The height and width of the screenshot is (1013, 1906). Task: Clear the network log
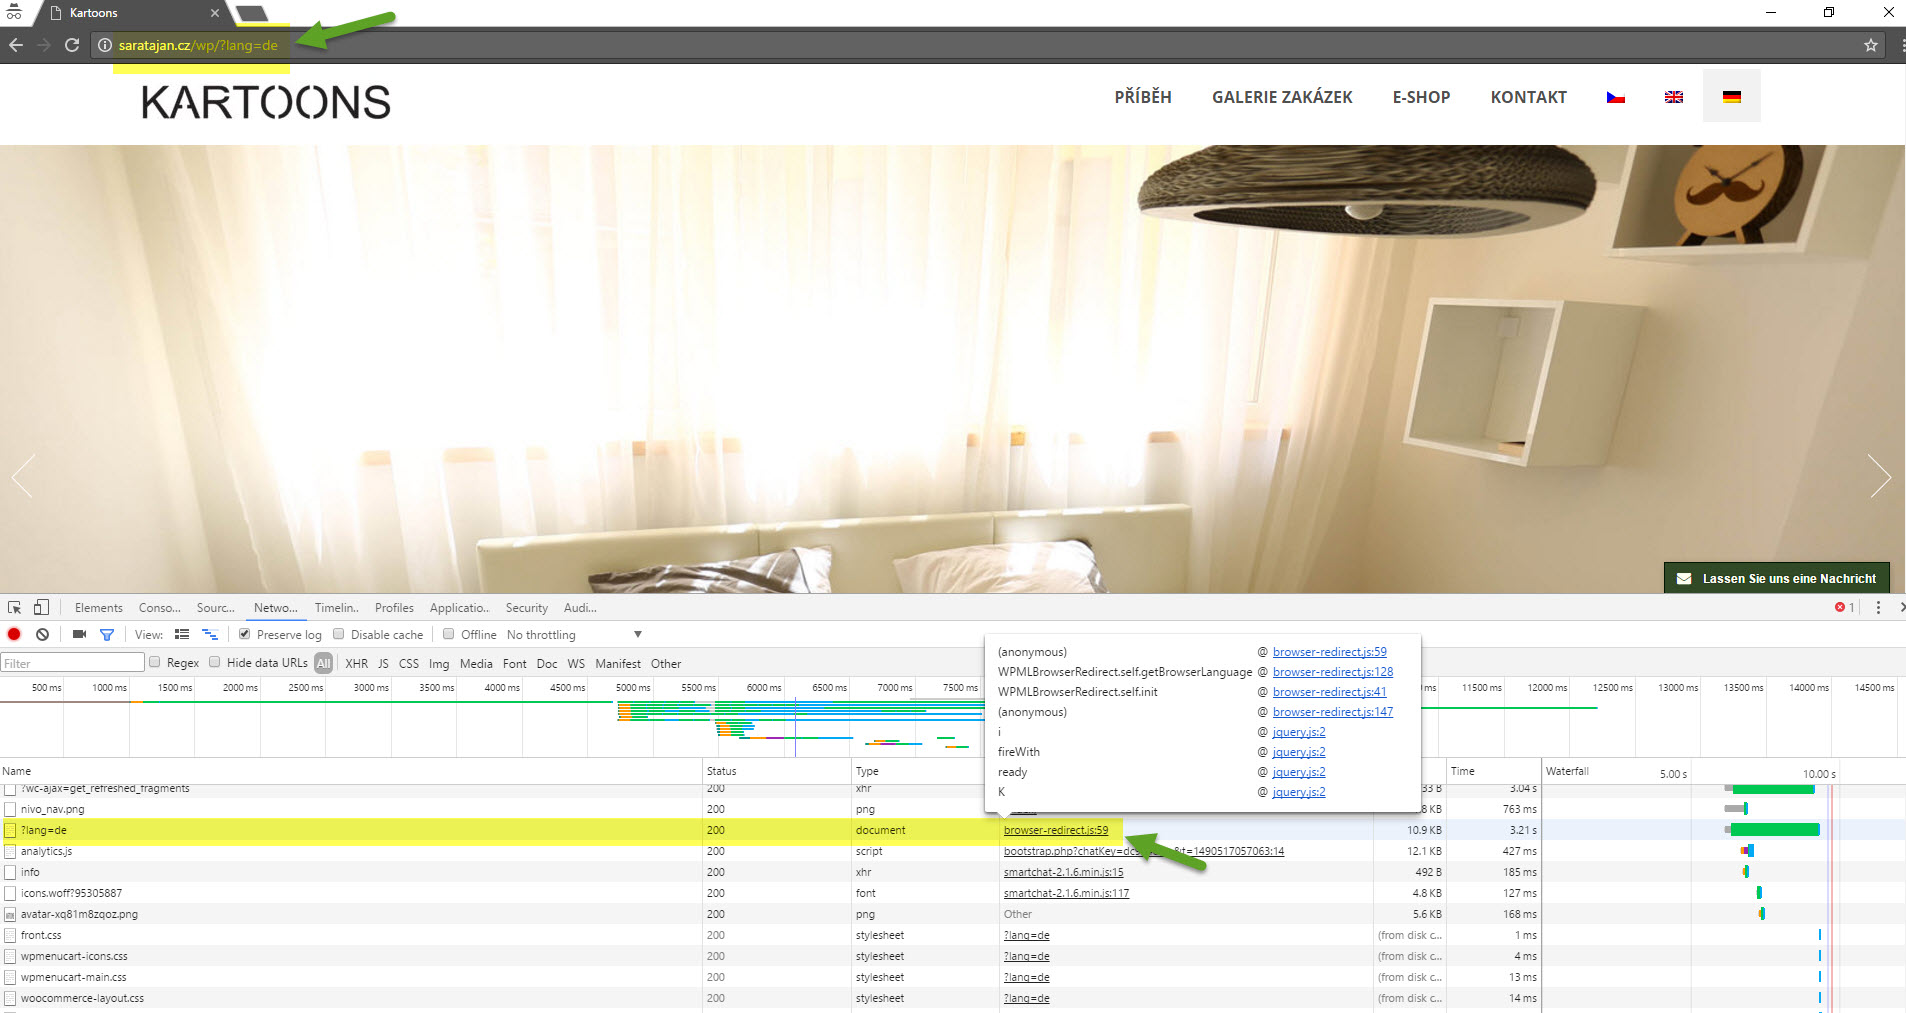click(x=42, y=634)
